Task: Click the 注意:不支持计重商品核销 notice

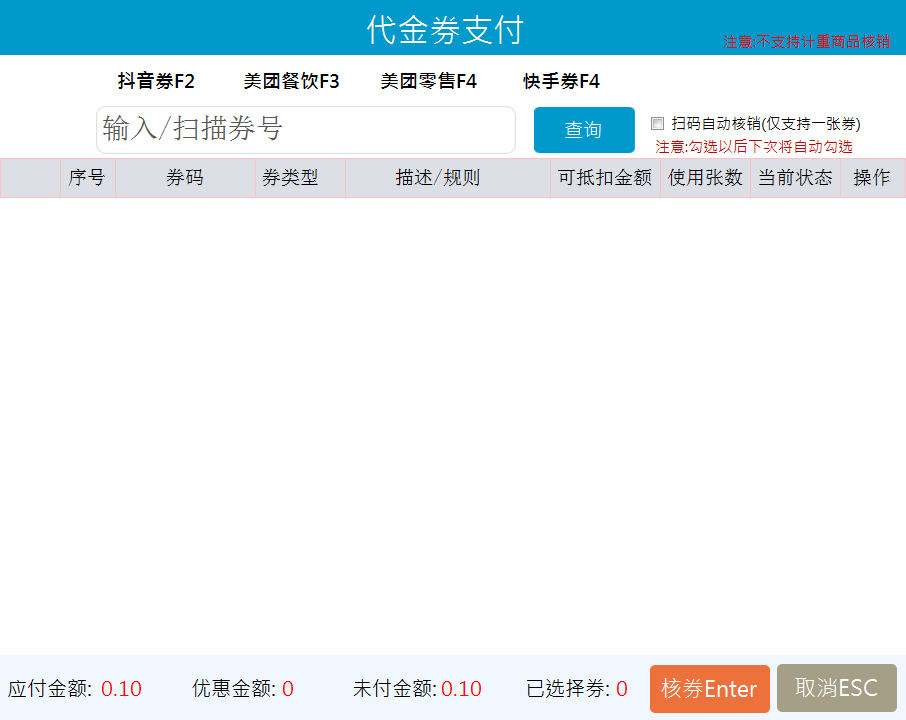Action: (x=807, y=42)
